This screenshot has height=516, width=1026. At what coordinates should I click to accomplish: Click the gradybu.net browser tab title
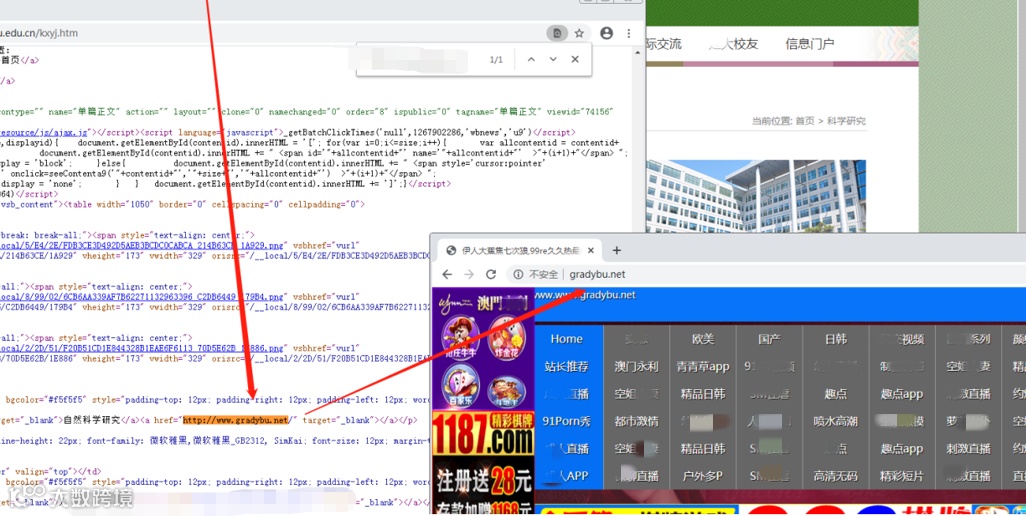click(x=520, y=250)
